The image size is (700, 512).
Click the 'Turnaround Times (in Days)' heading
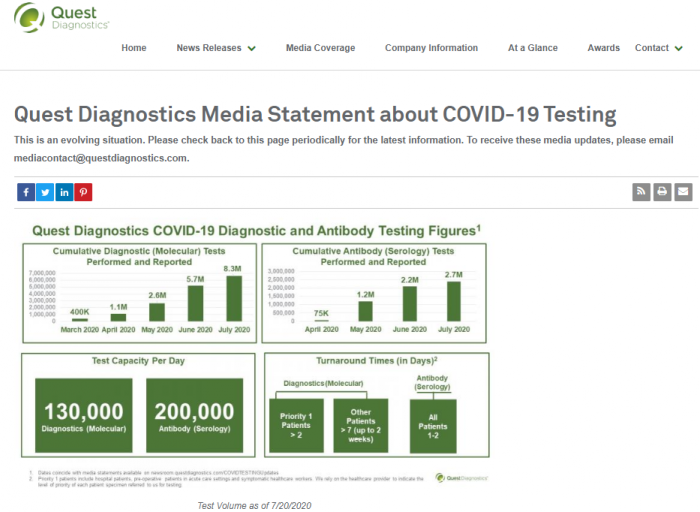(377, 361)
